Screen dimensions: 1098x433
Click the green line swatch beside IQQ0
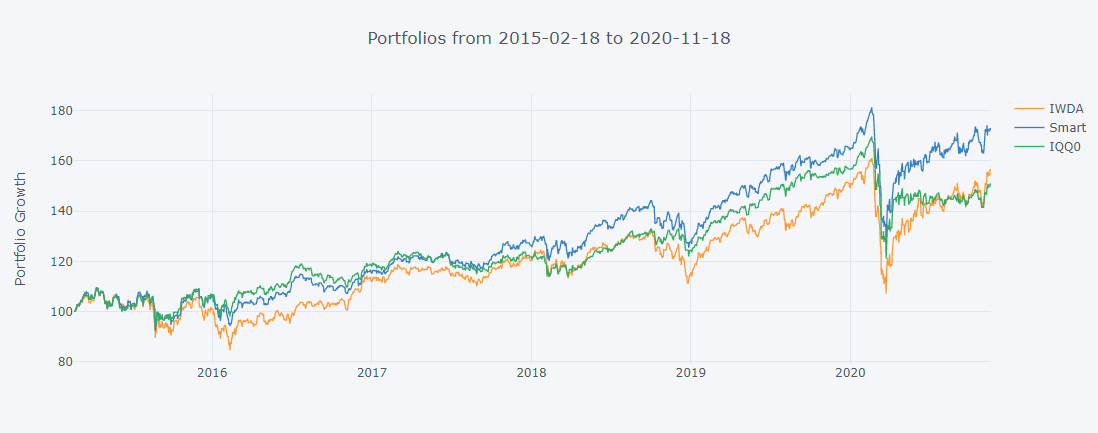(x=1028, y=147)
